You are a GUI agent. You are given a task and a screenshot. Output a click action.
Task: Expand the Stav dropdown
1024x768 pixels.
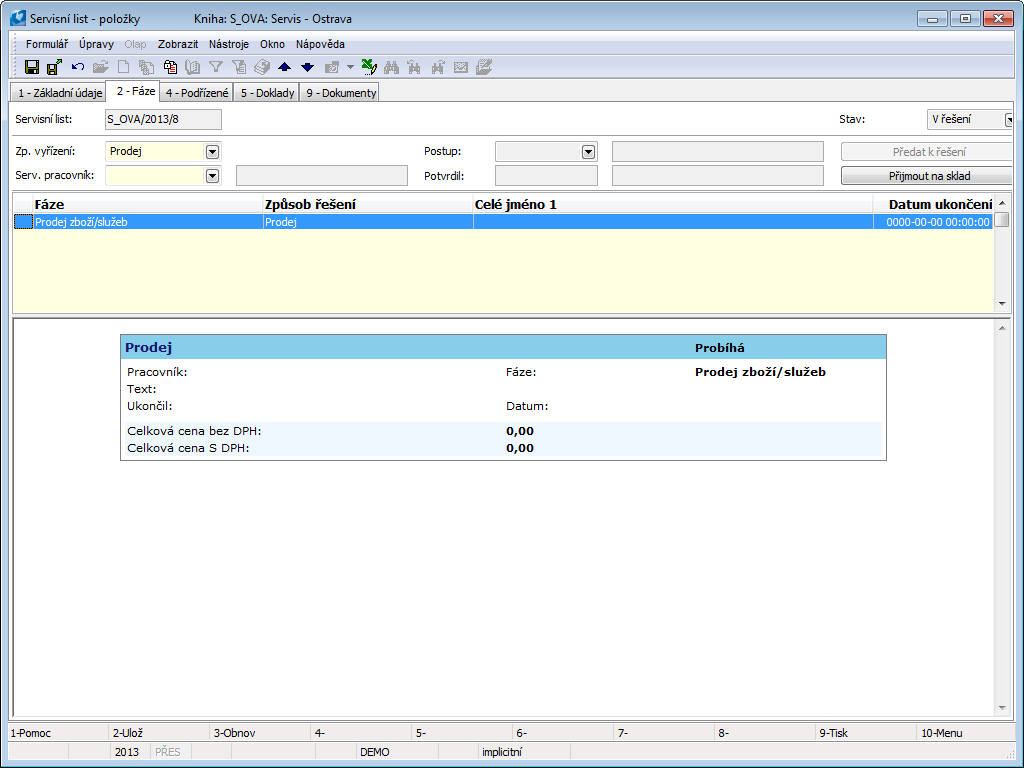click(x=1010, y=120)
